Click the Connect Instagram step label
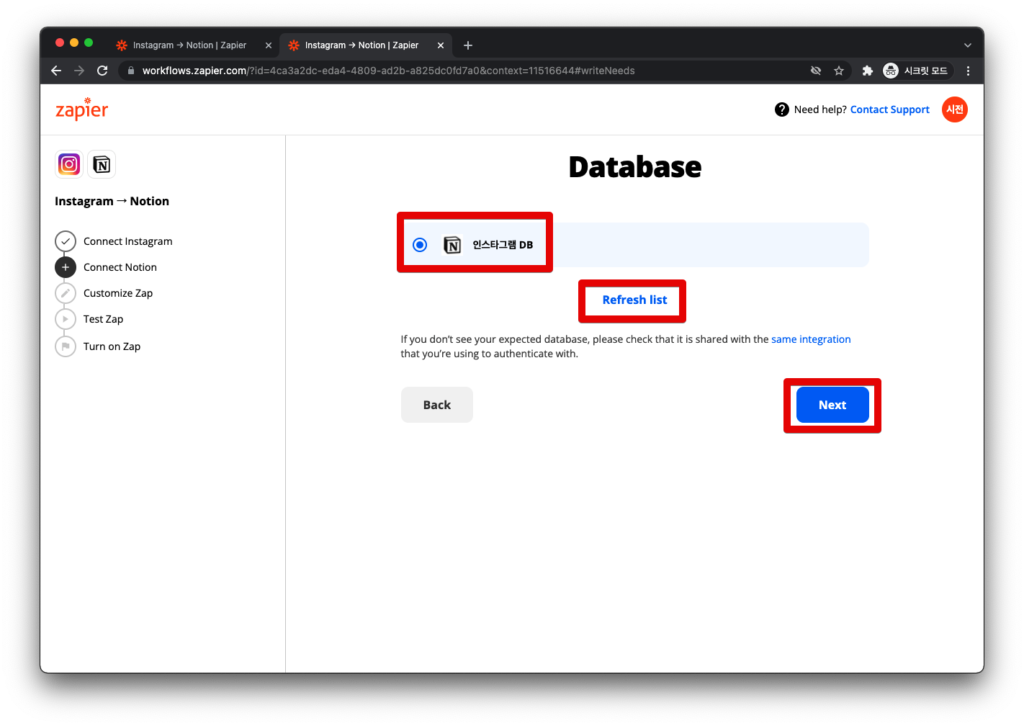 (x=128, y=241)
